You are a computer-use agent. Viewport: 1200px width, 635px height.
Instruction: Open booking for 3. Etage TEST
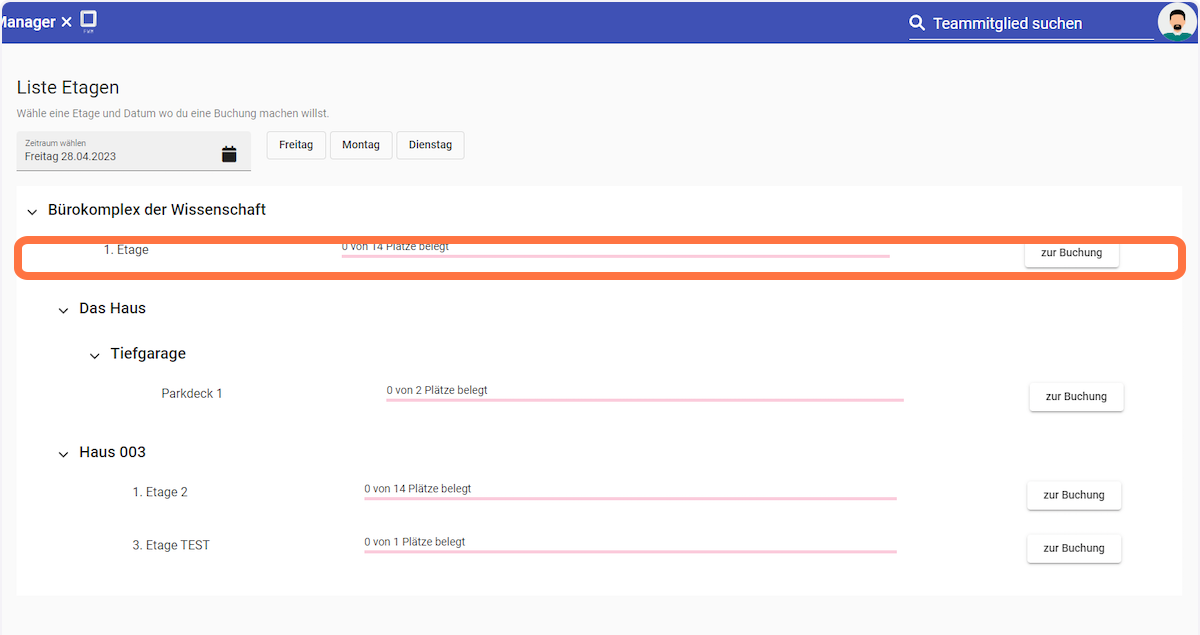[x=1073, y=548]
